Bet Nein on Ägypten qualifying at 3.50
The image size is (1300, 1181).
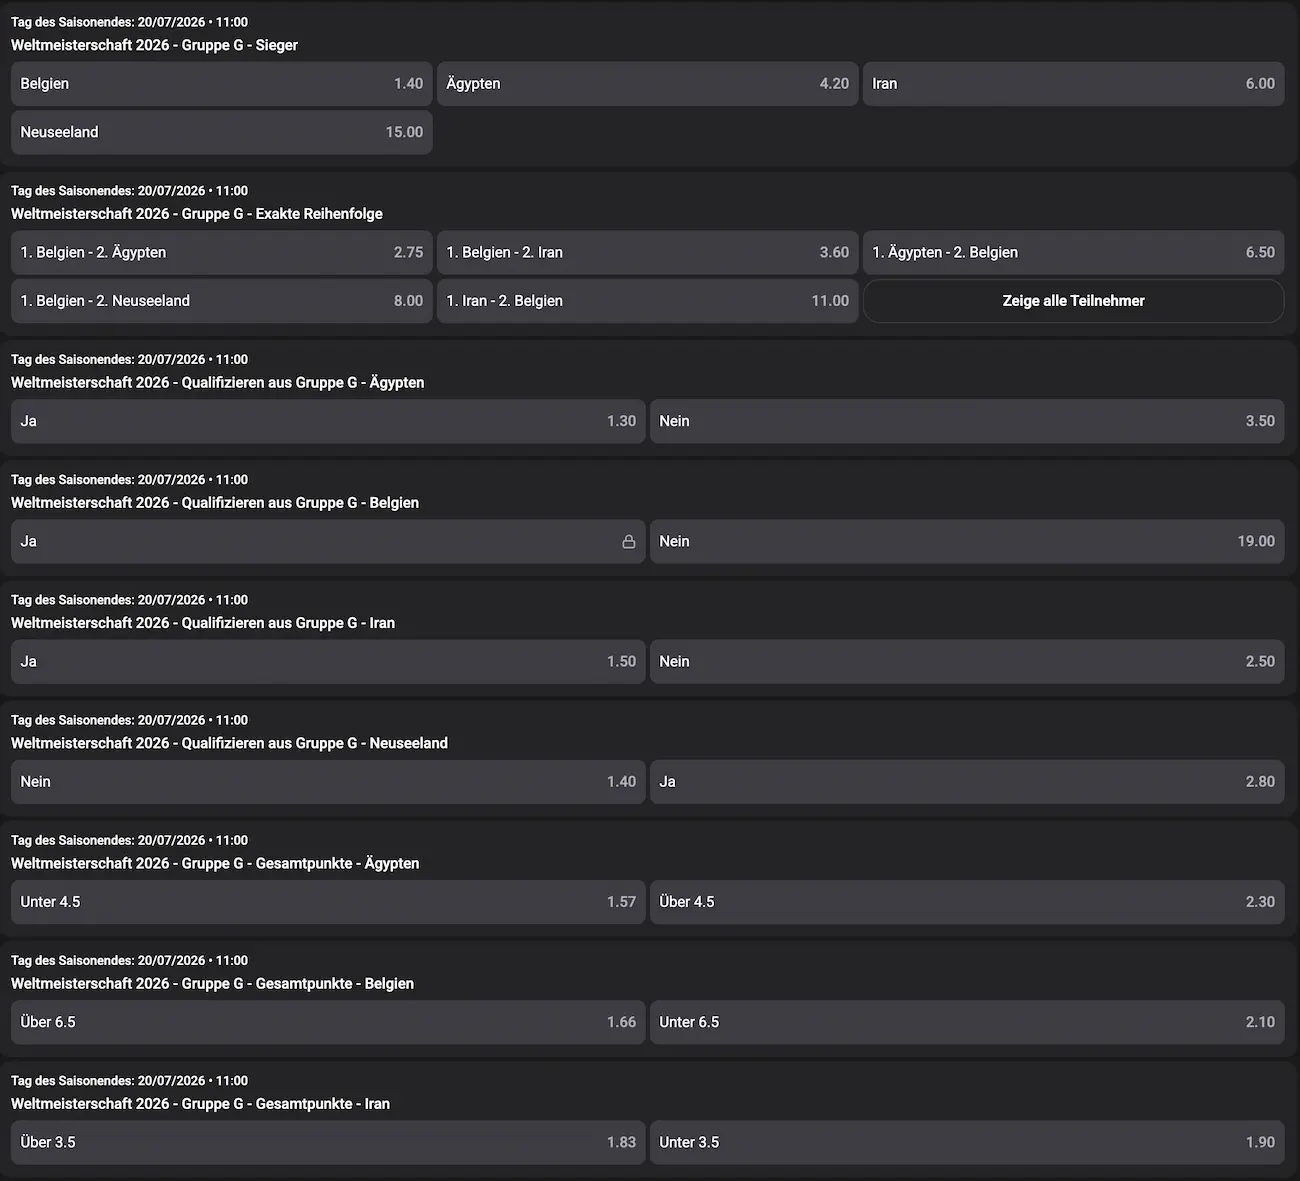coord(967,422)
